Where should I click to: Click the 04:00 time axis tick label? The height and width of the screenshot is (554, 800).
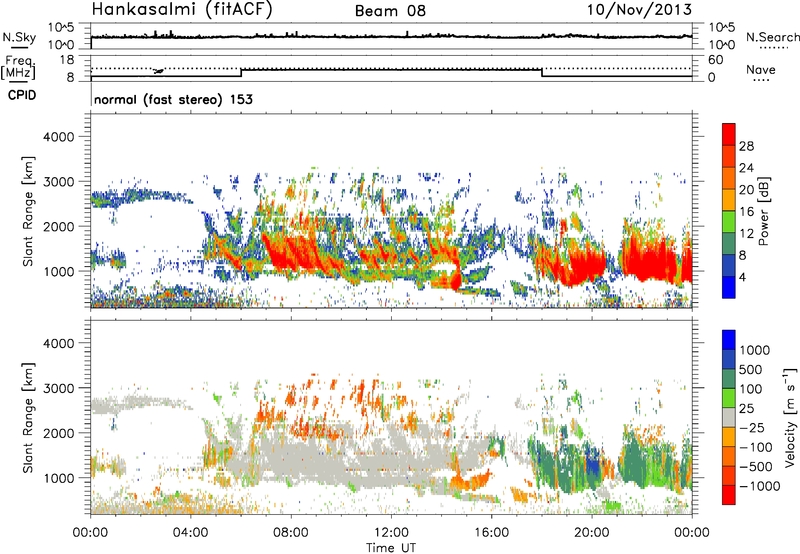click(190, 533)
